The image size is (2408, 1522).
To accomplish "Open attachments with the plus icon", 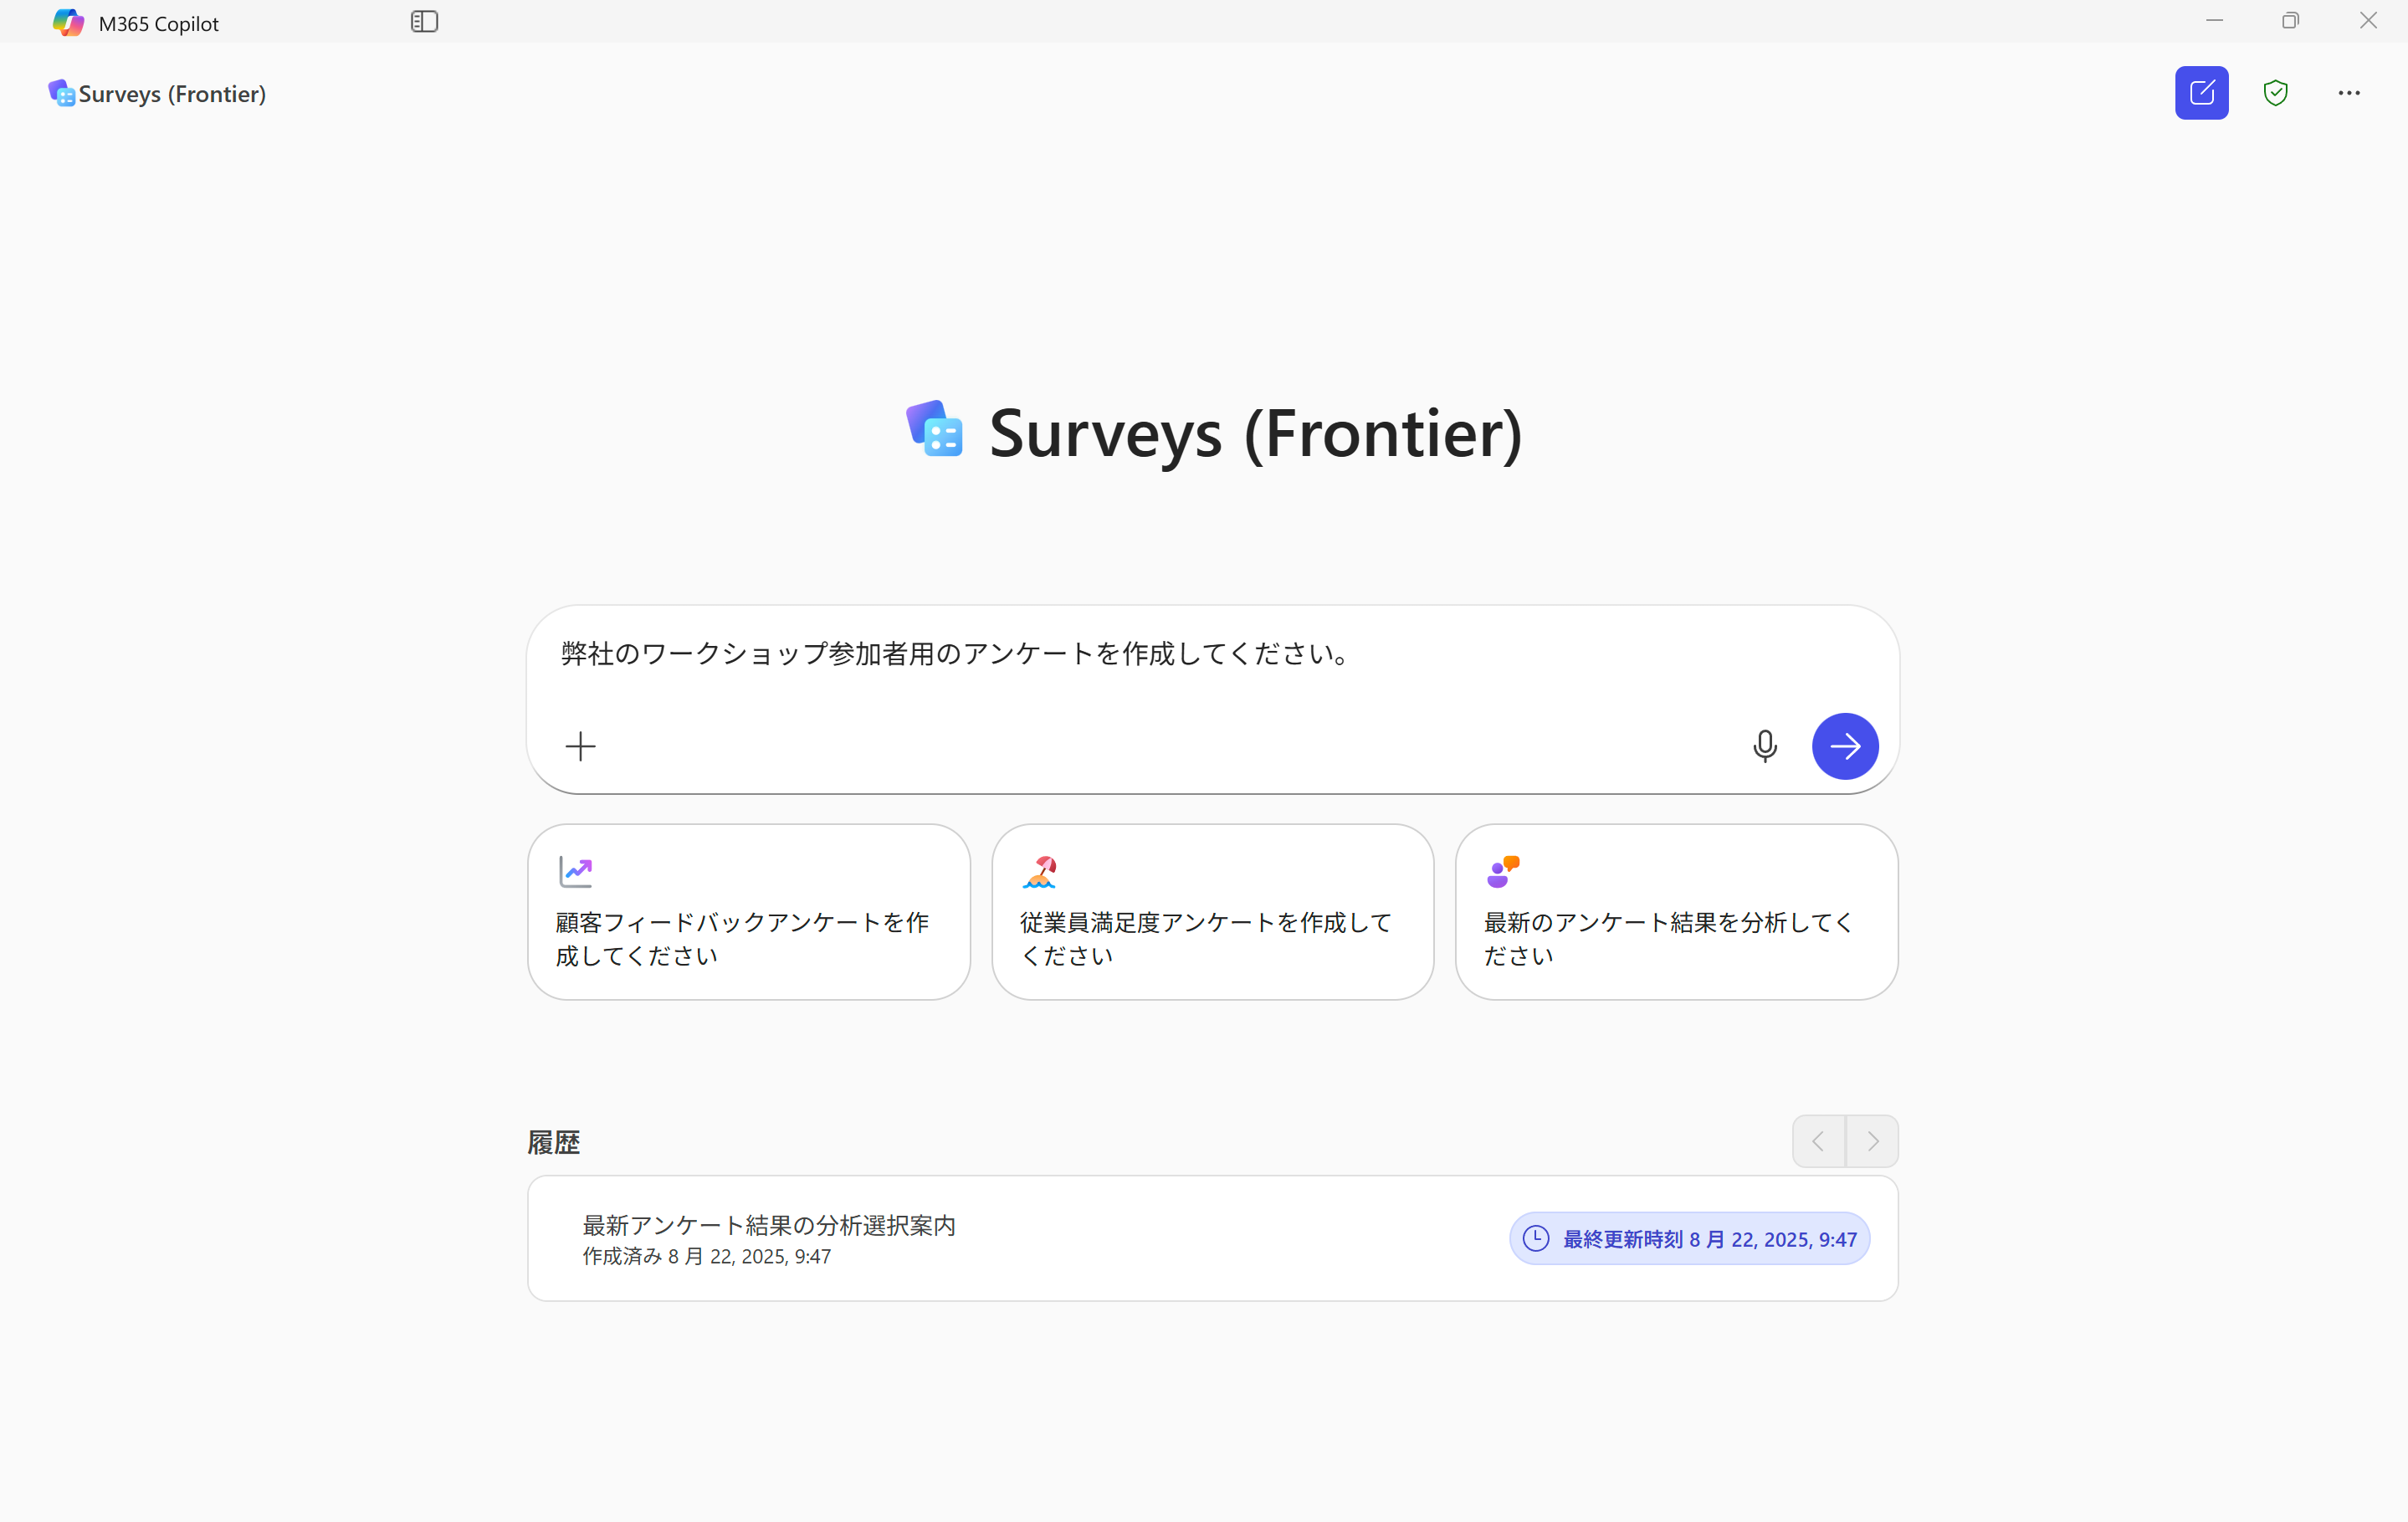I will click(x=580, y=746).
